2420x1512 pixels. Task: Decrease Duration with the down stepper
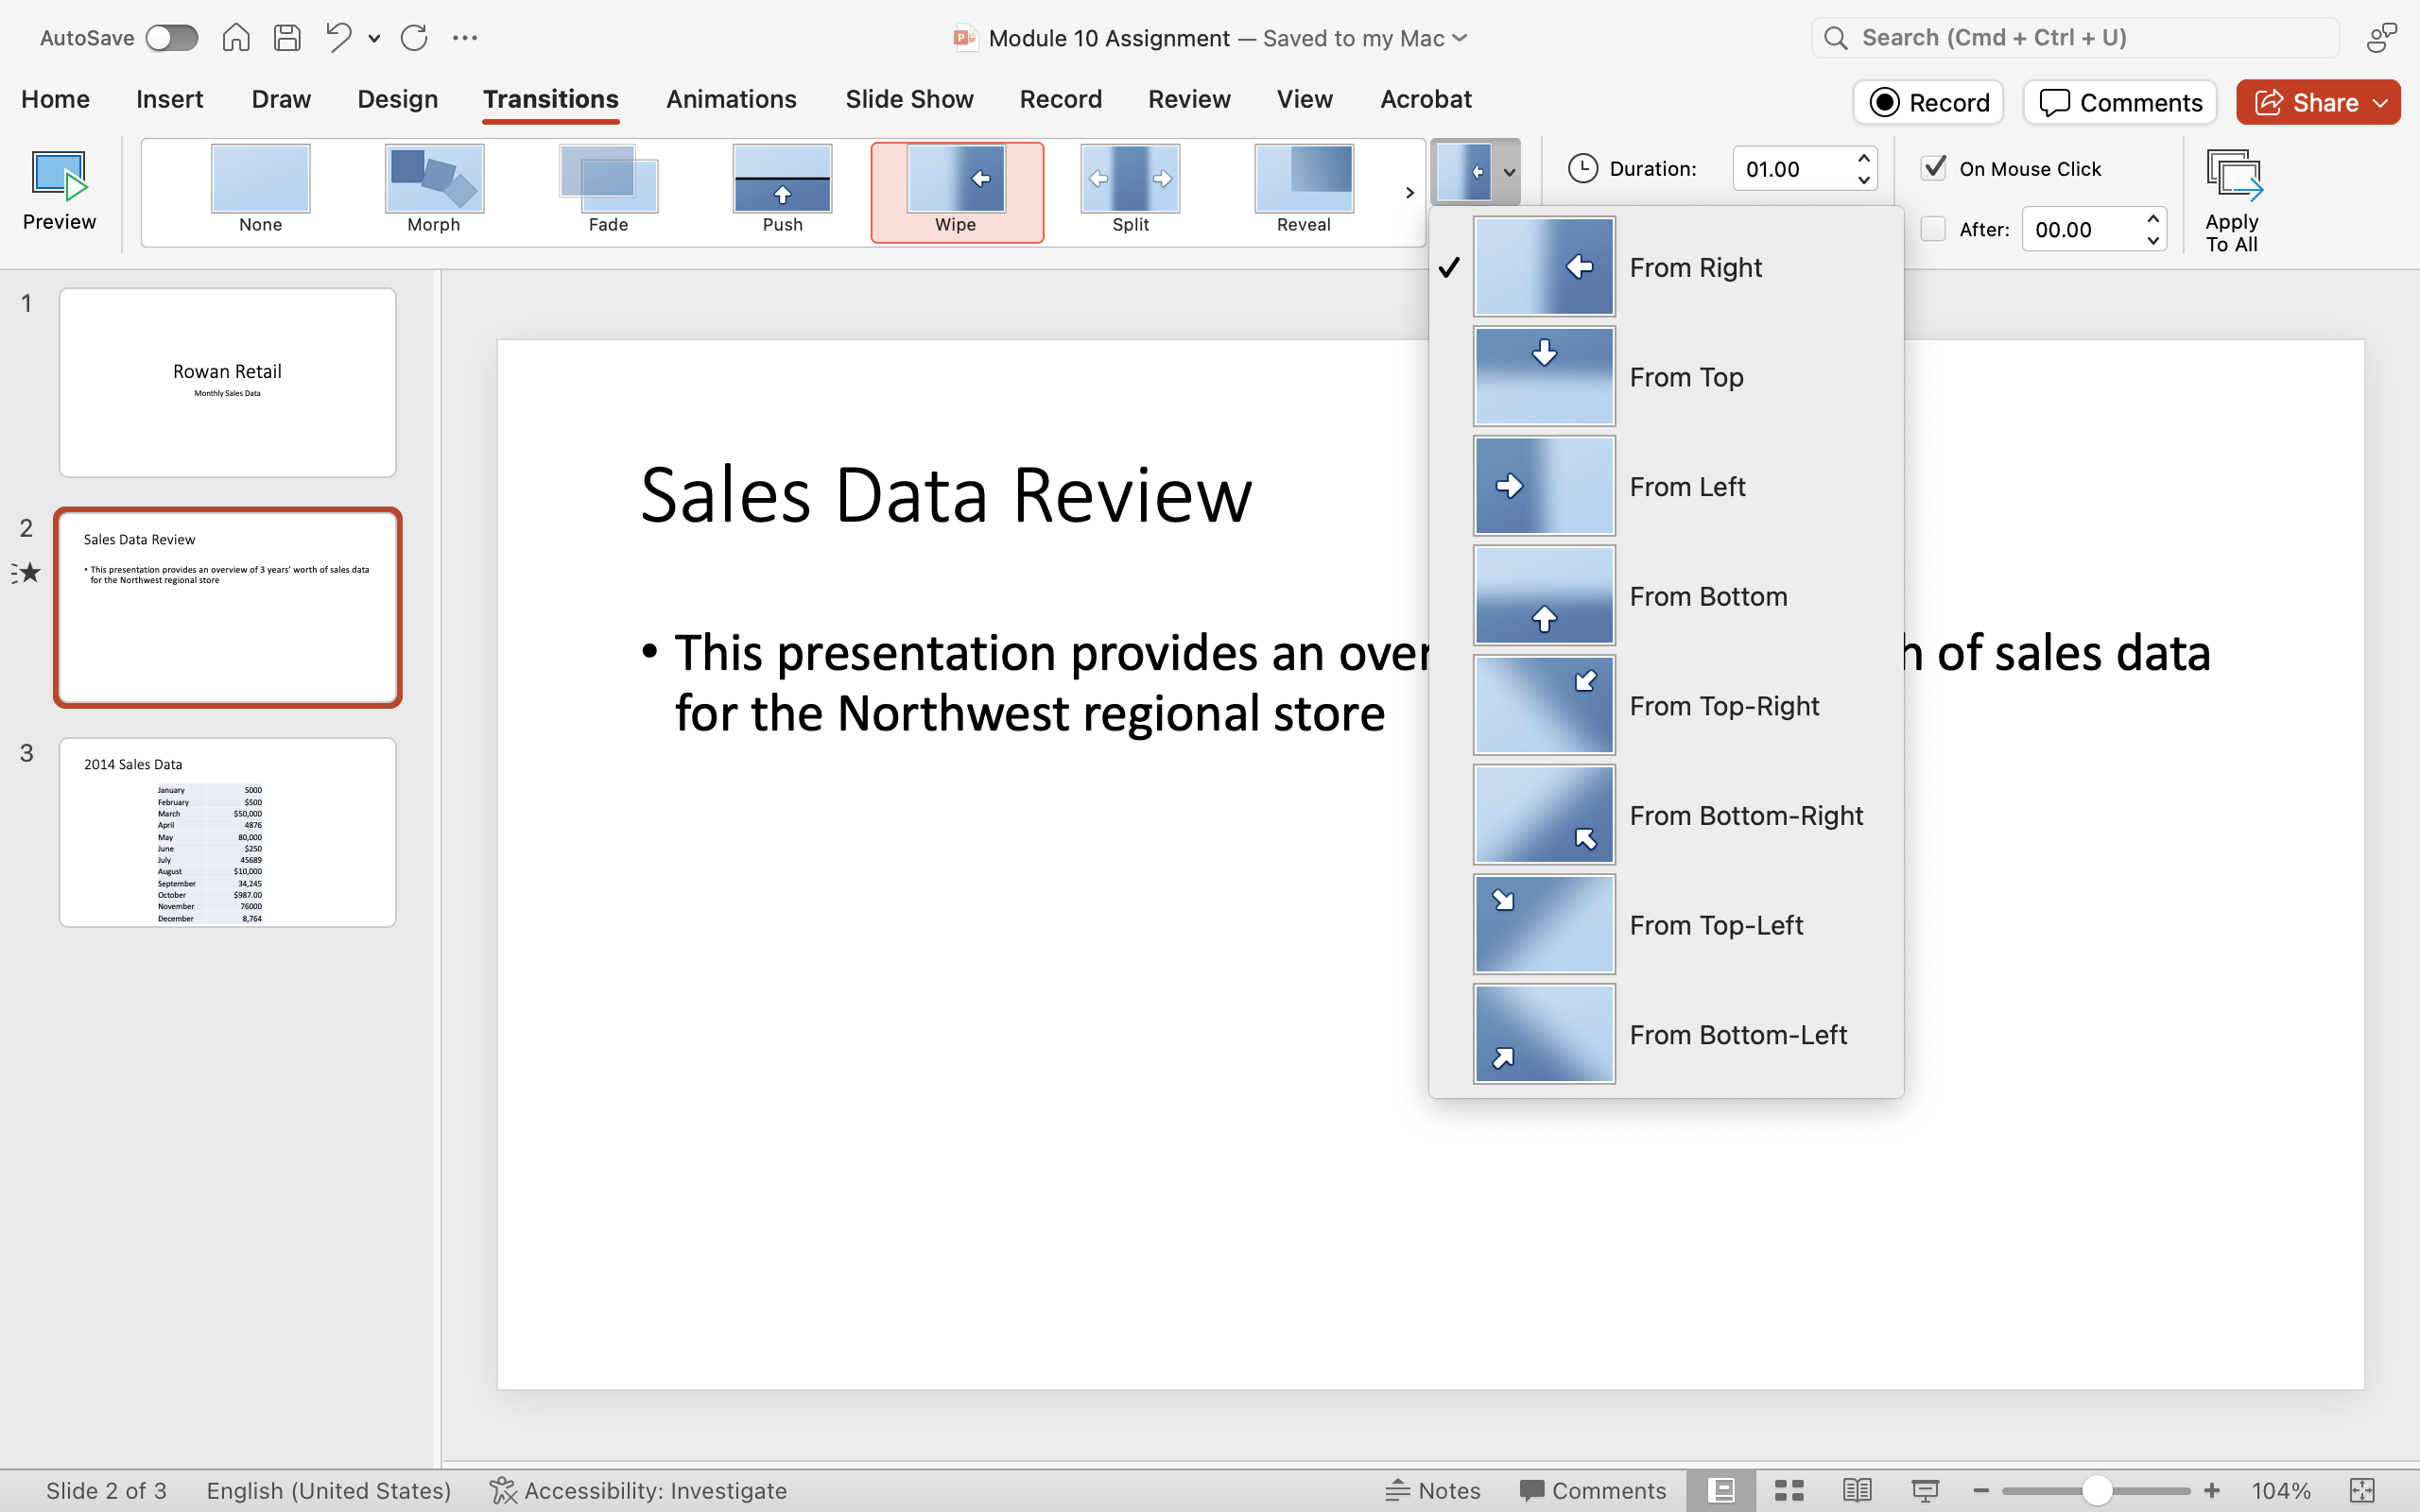point(1864,180)
